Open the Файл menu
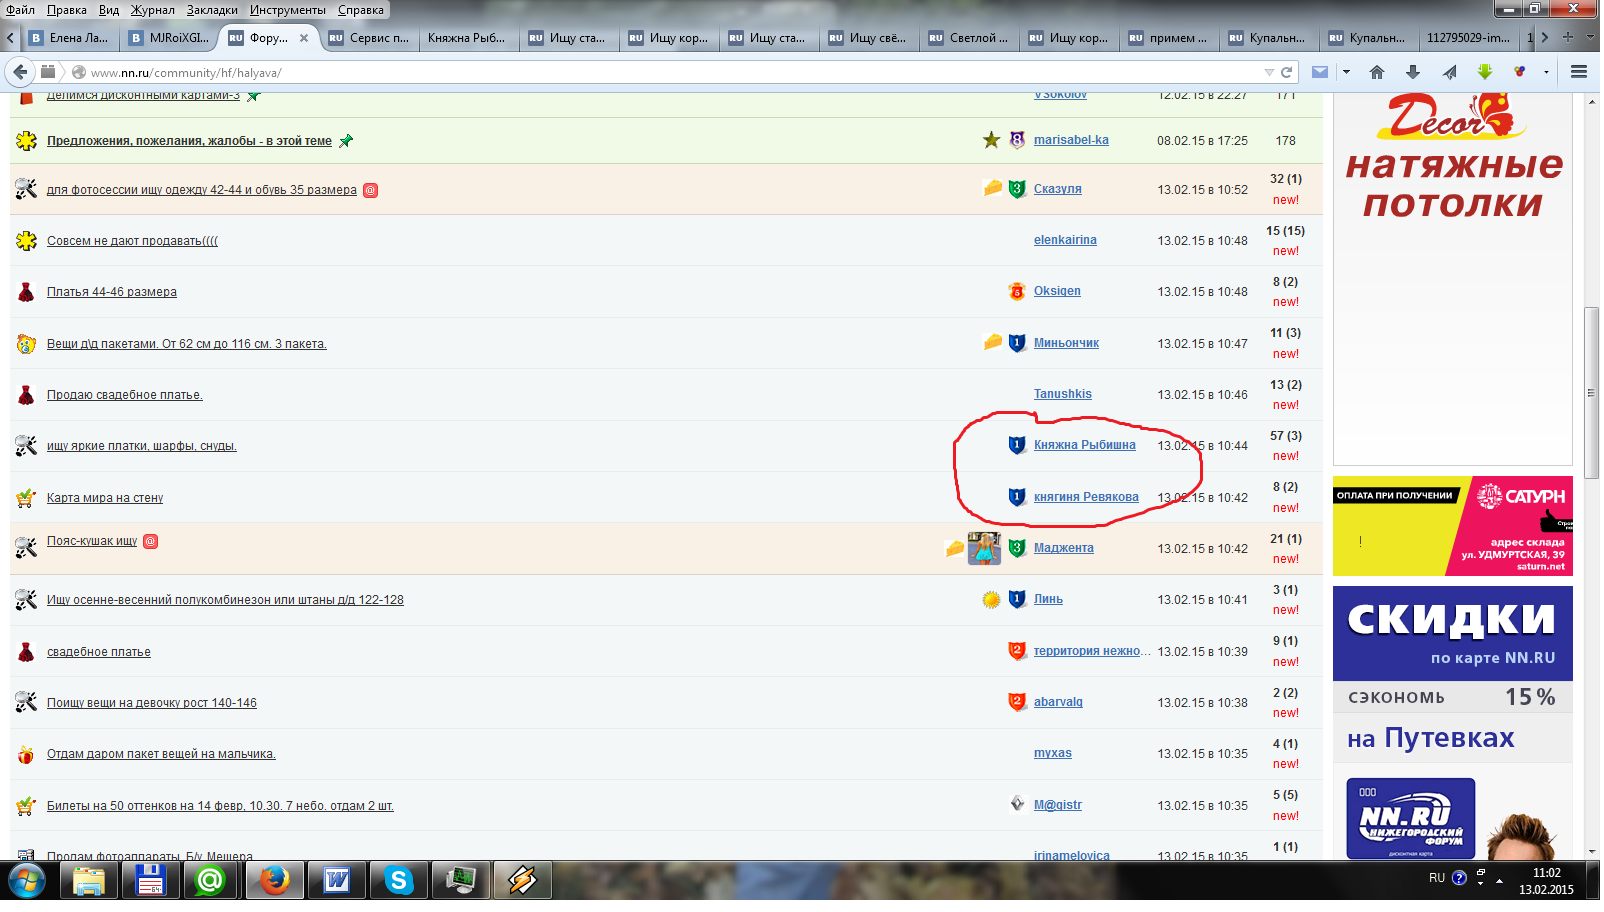This screenshot has width=1604, height=912. [x=20, y=10]
